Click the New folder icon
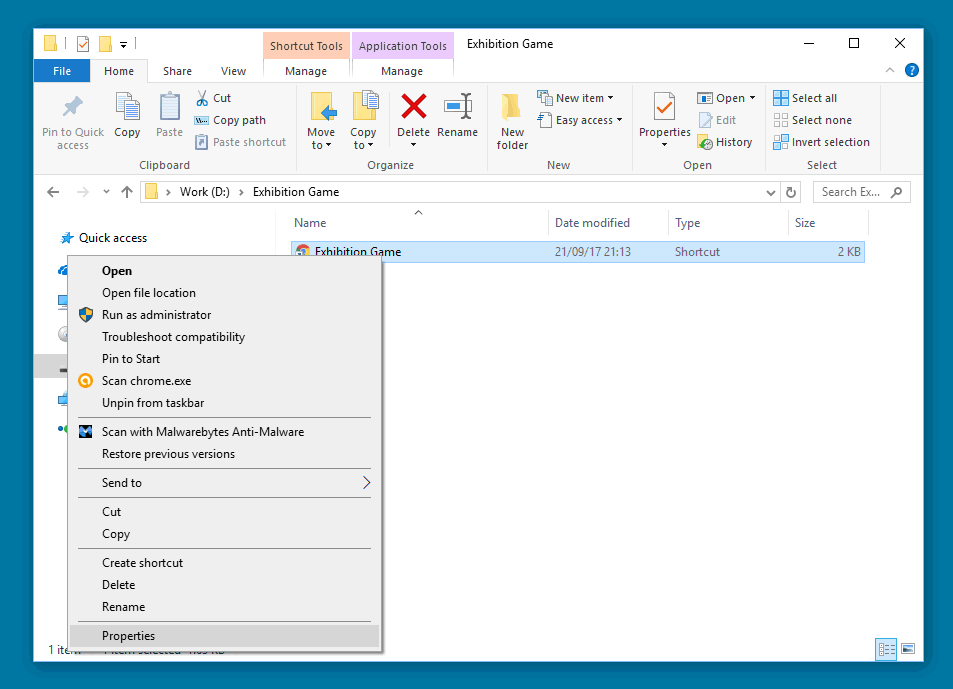Viewport: 953px width, 689px height. tap(512, 107)
